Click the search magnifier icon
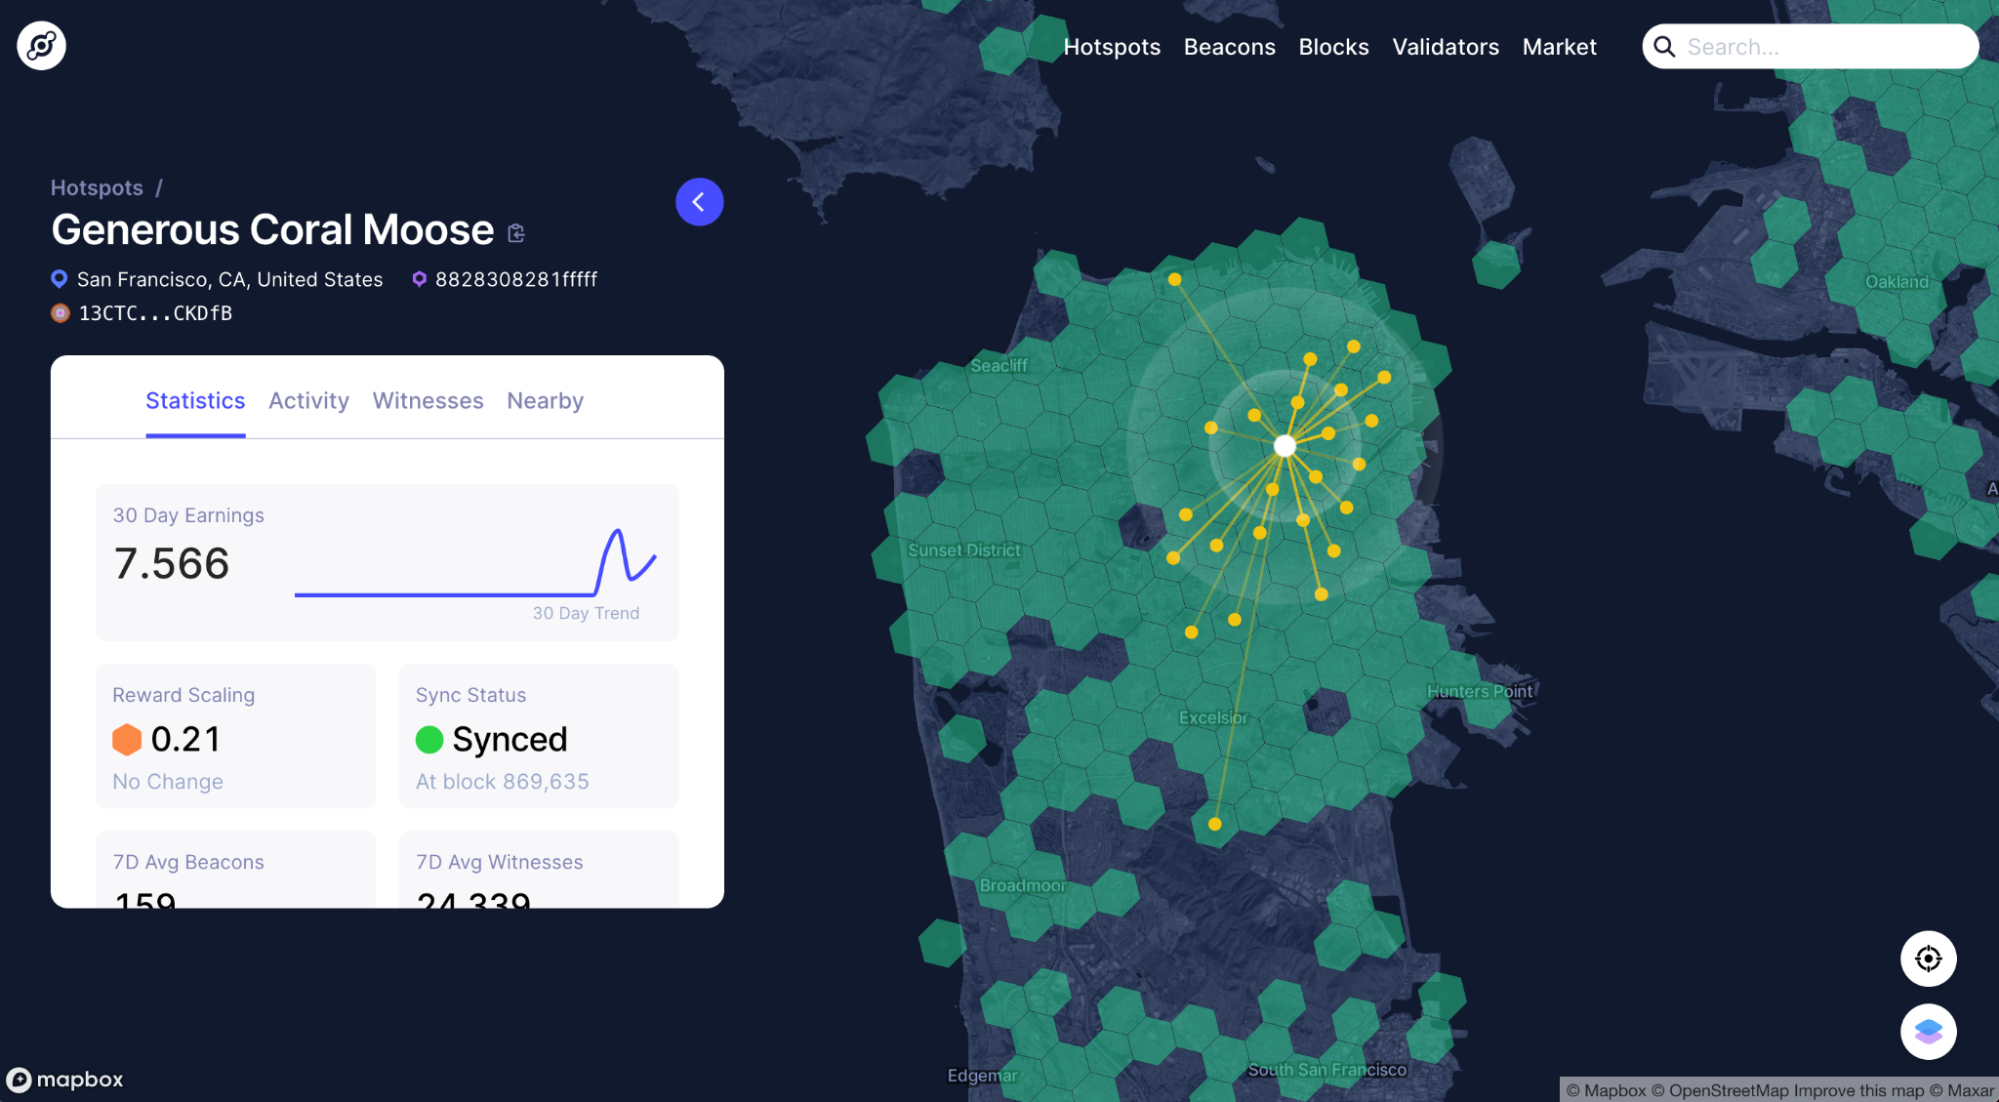This screenshot has width=1999, height=1102. point(1665,46)
